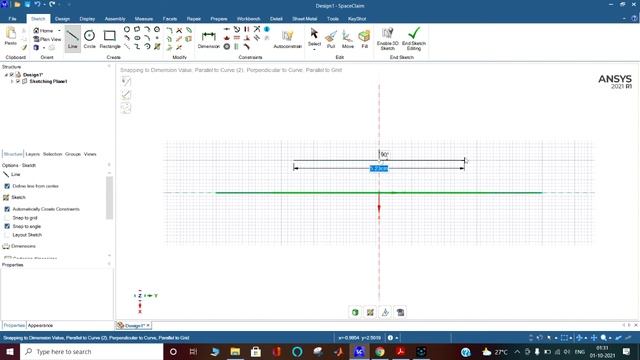This screenshot has width=640, height=360.
Task: Switch to the Measure ribbon tab
Action: click(144, 19)
